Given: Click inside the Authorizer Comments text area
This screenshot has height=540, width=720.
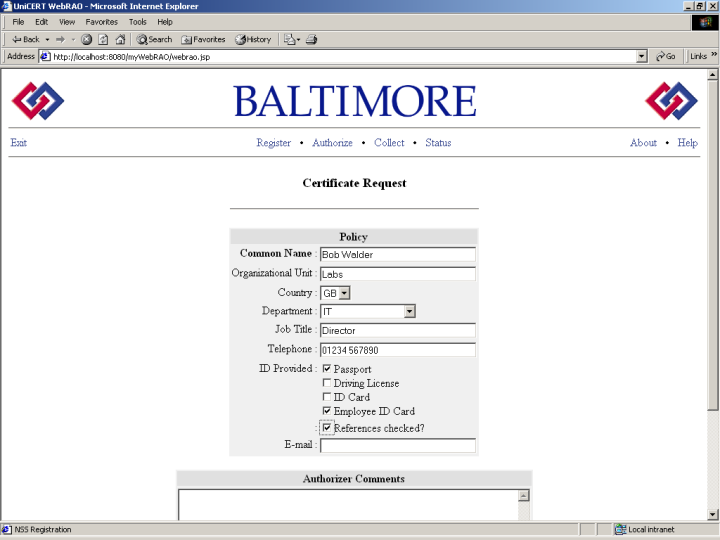Looking at the screenshot, I should pyautogui.click(x=348, y=505).
